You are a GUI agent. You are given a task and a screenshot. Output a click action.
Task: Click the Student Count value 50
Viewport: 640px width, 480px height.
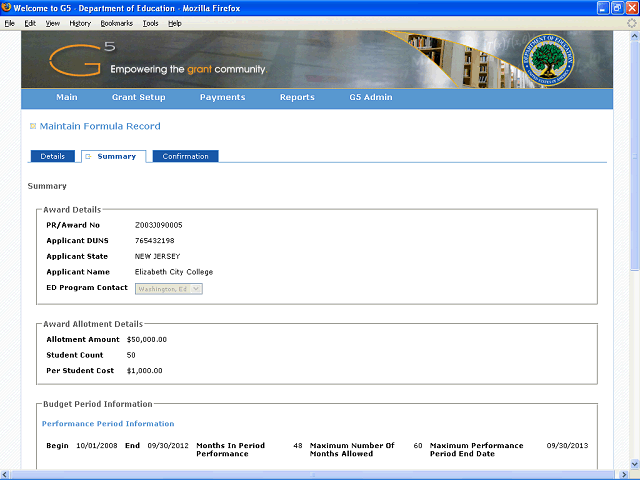click(x=131, y=355)
